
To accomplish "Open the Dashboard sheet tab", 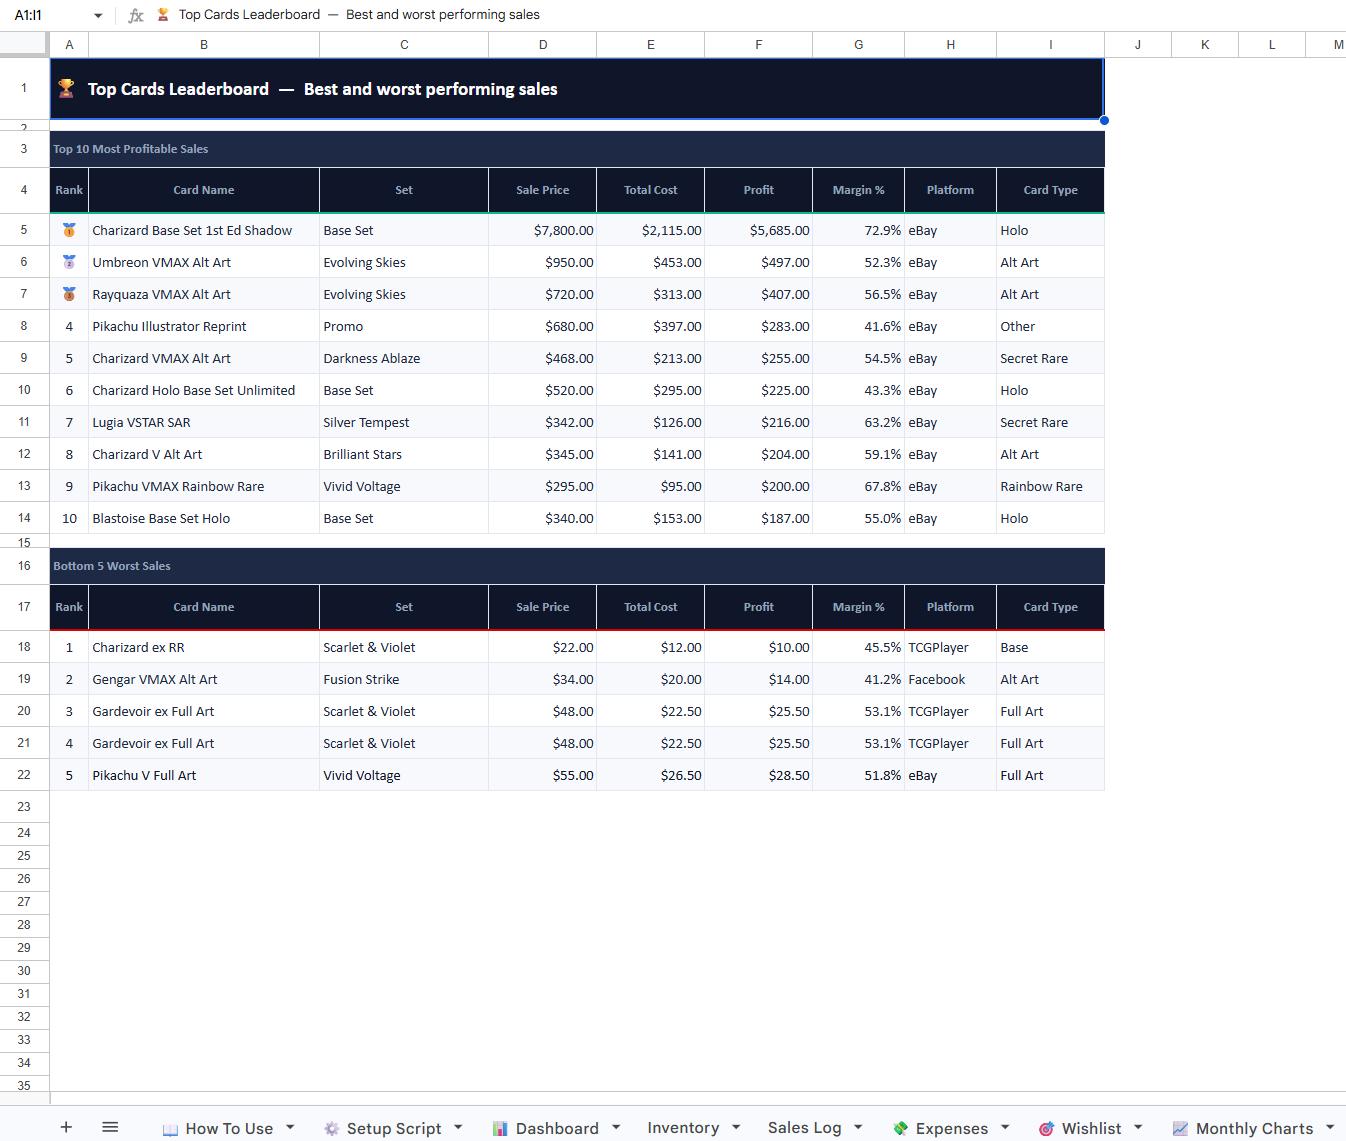I will tap(546, 1128).
